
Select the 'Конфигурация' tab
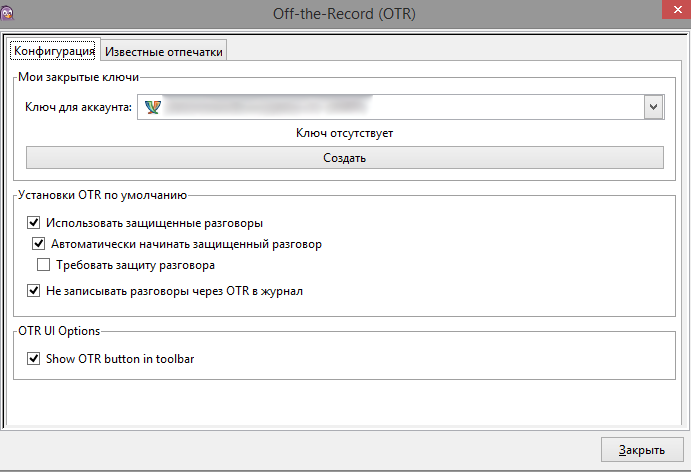(x=54, y=51)
